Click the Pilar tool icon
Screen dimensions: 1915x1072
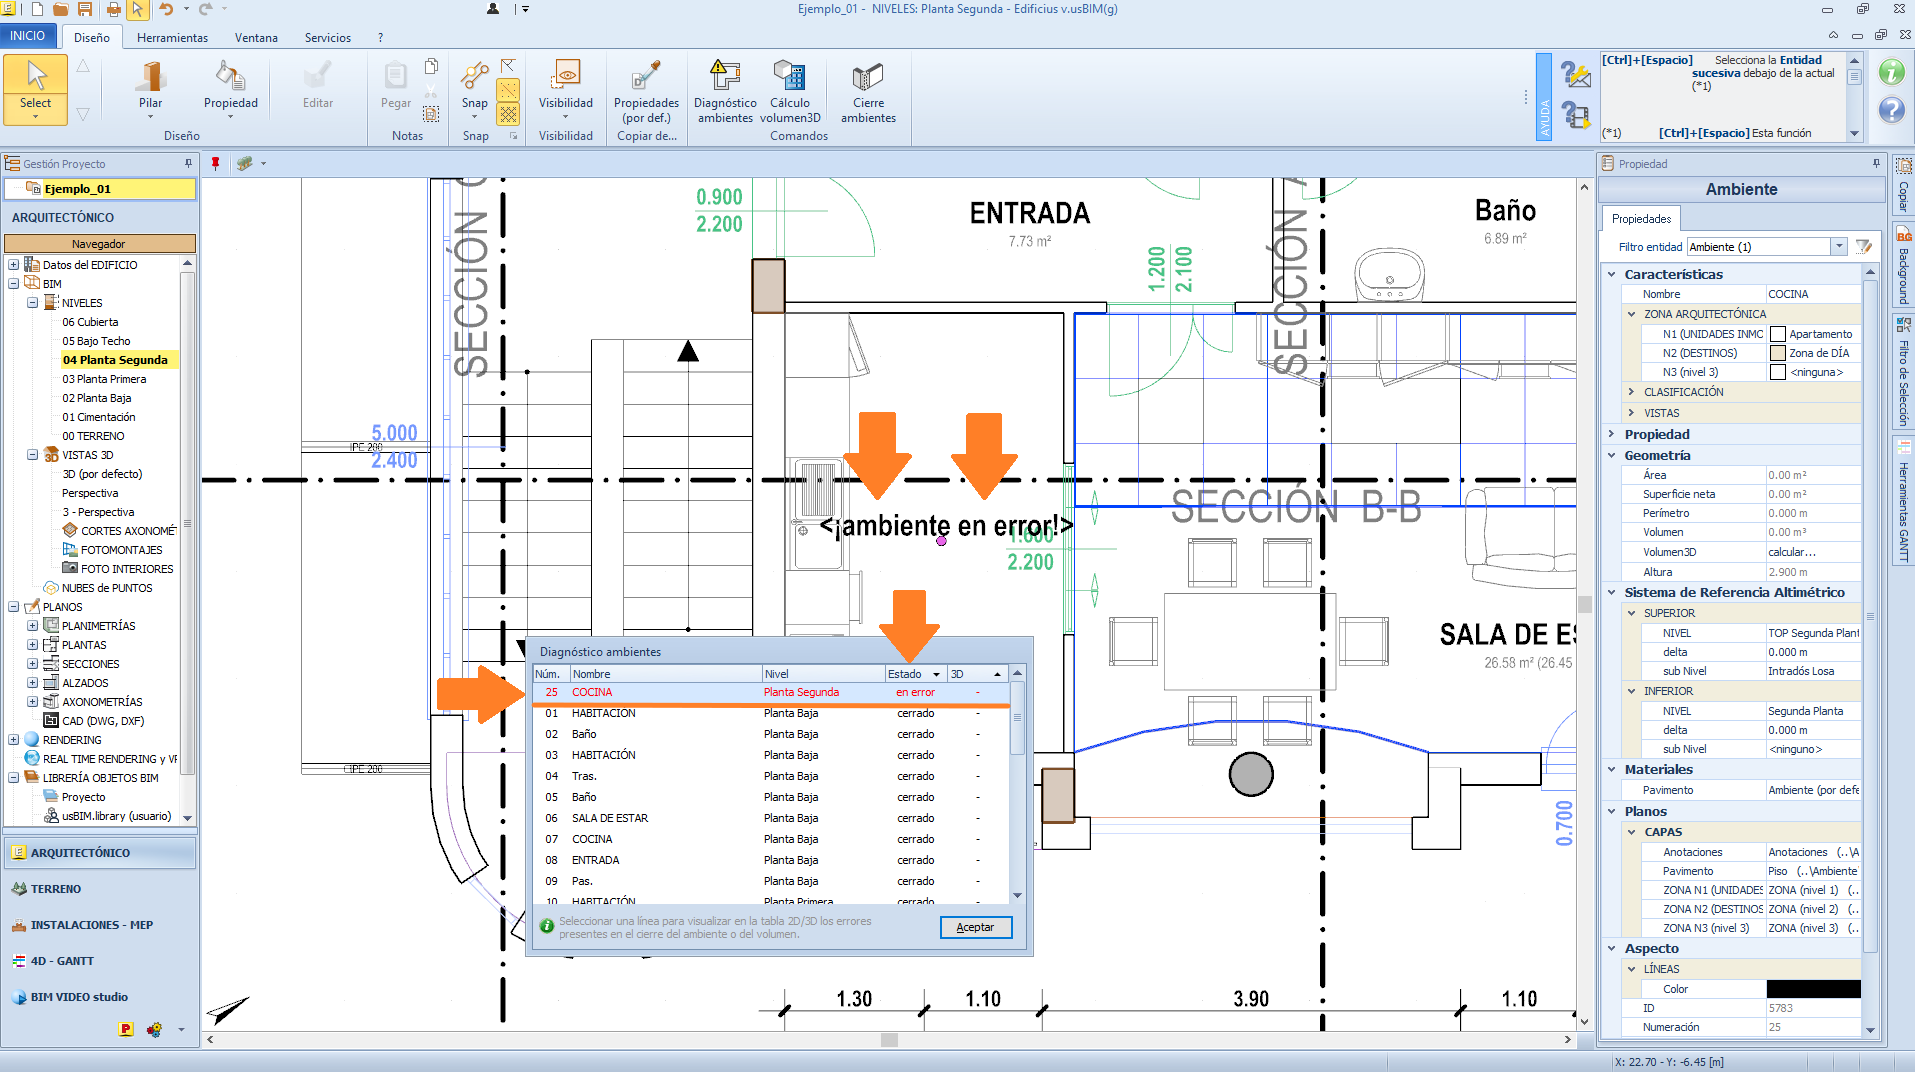(x=150, y=78)
